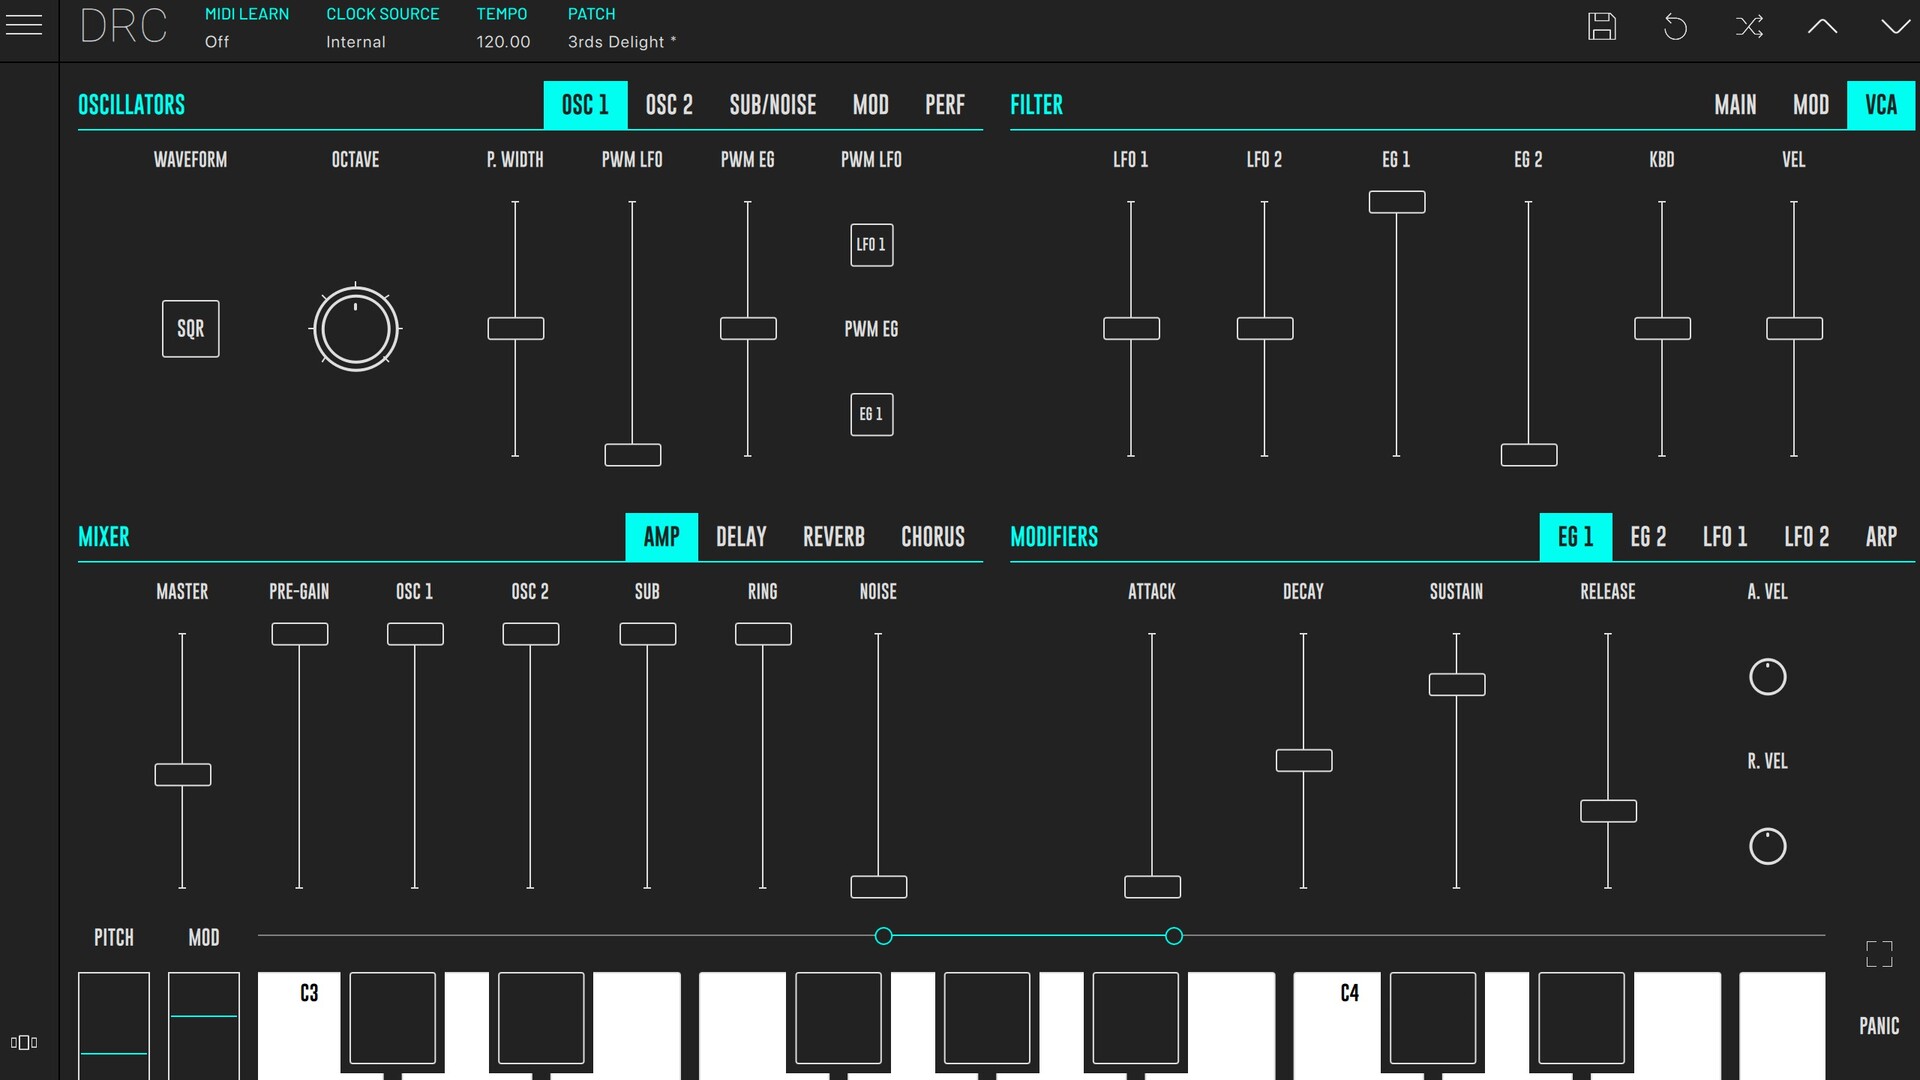Switch to the OSC 2 tab
This screenshot has height=1080, width=1920.
tap(669, 105)
